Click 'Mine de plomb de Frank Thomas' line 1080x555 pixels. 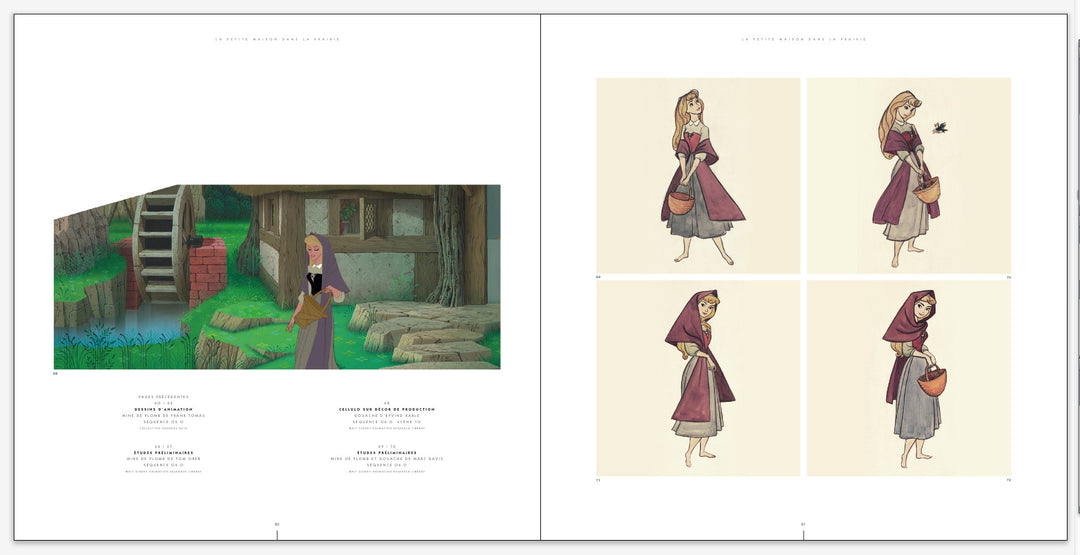pos(164,416)
